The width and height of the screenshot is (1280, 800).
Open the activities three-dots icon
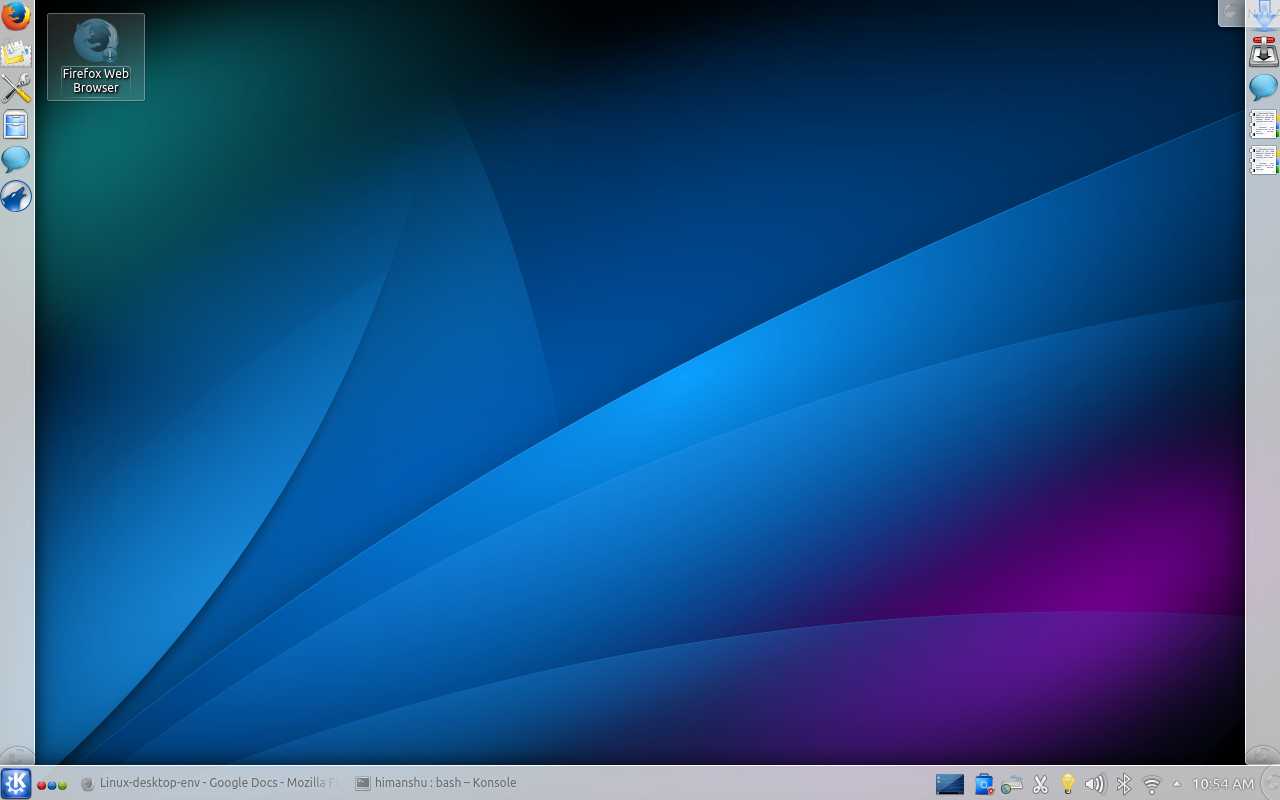[52, 784]
